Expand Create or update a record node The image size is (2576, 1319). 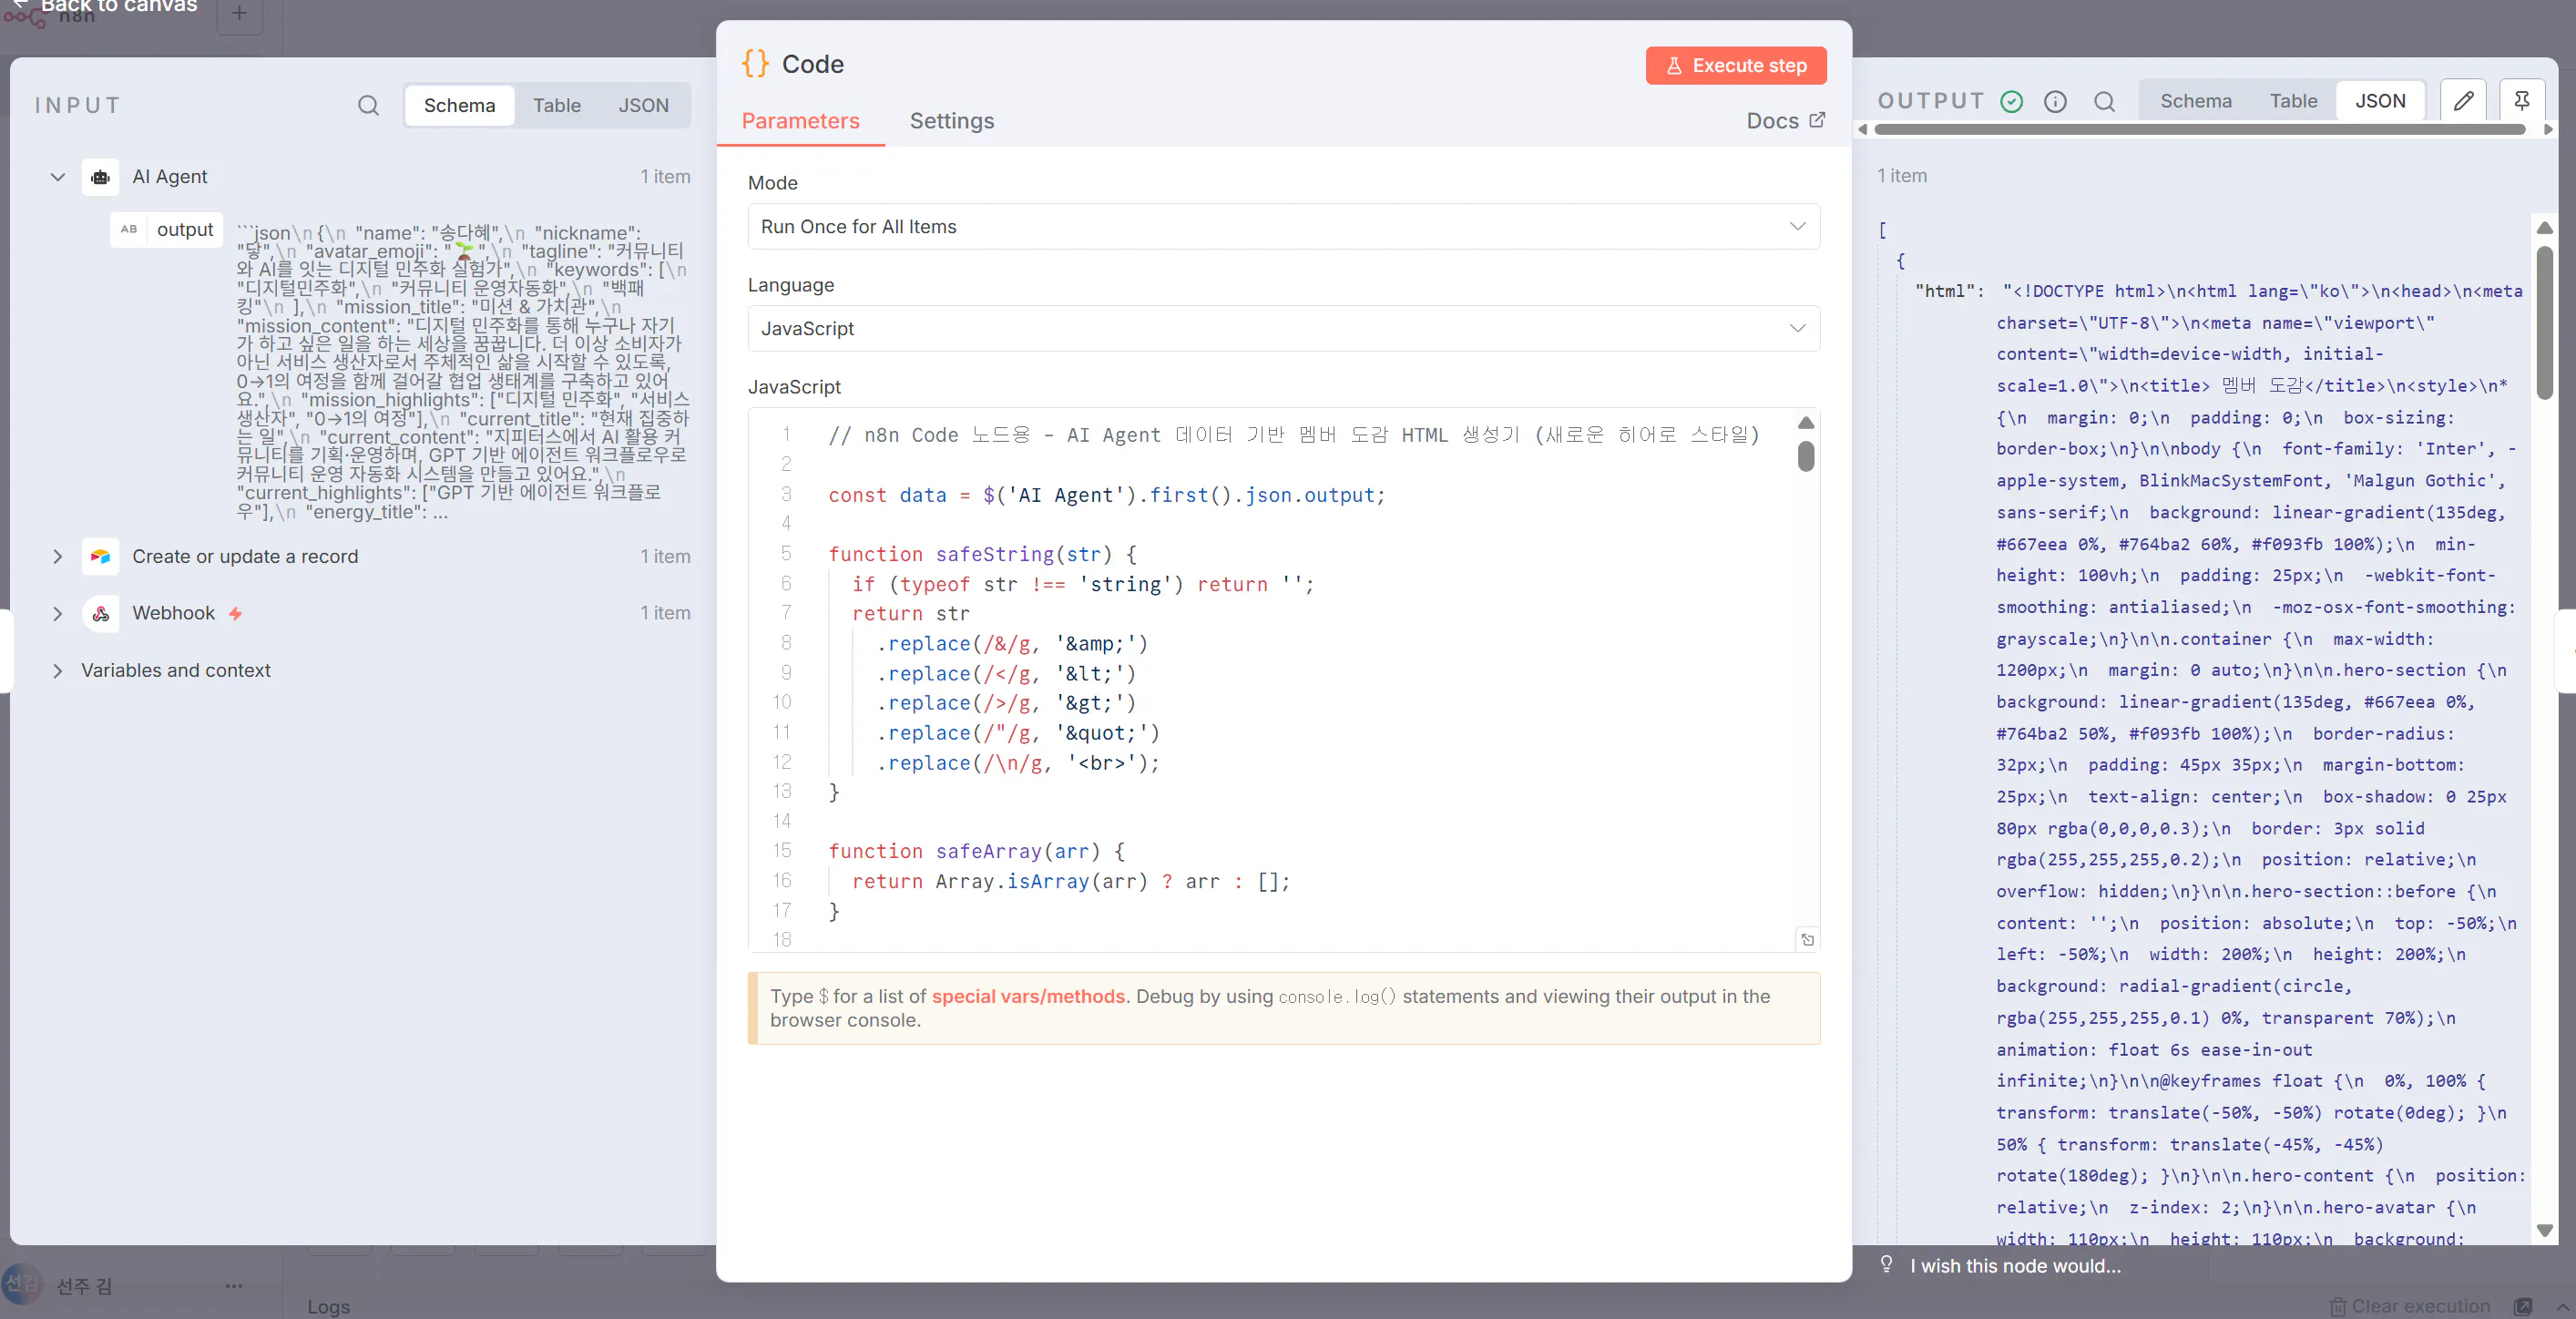[57, 557]
